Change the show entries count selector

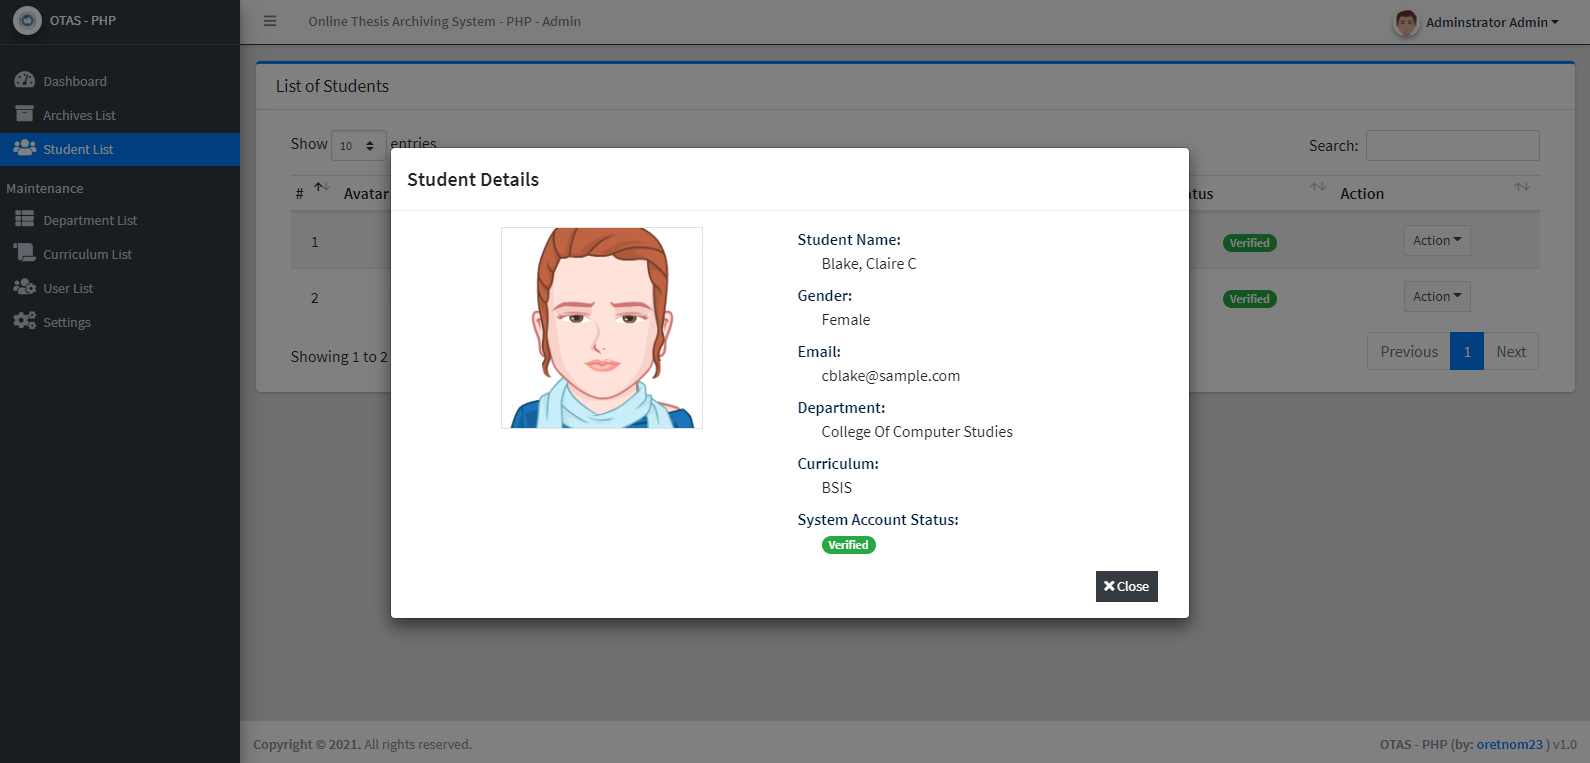tap(358, 146)
